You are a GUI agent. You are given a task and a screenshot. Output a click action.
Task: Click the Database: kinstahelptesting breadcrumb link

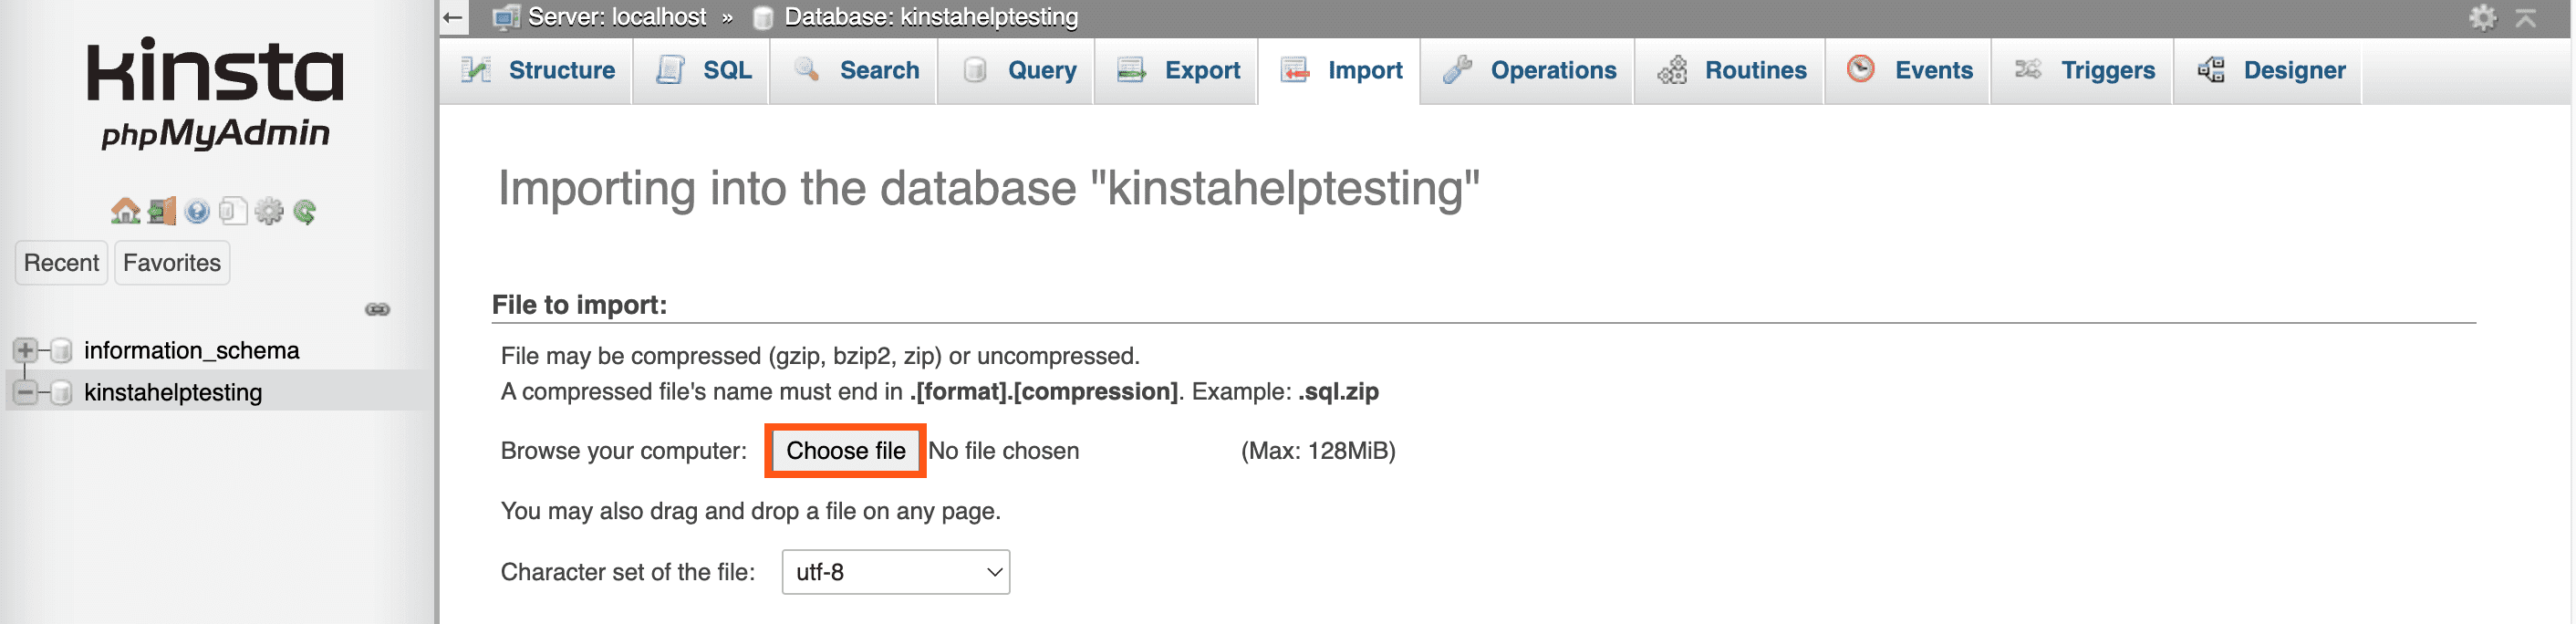tap(930, 16)
